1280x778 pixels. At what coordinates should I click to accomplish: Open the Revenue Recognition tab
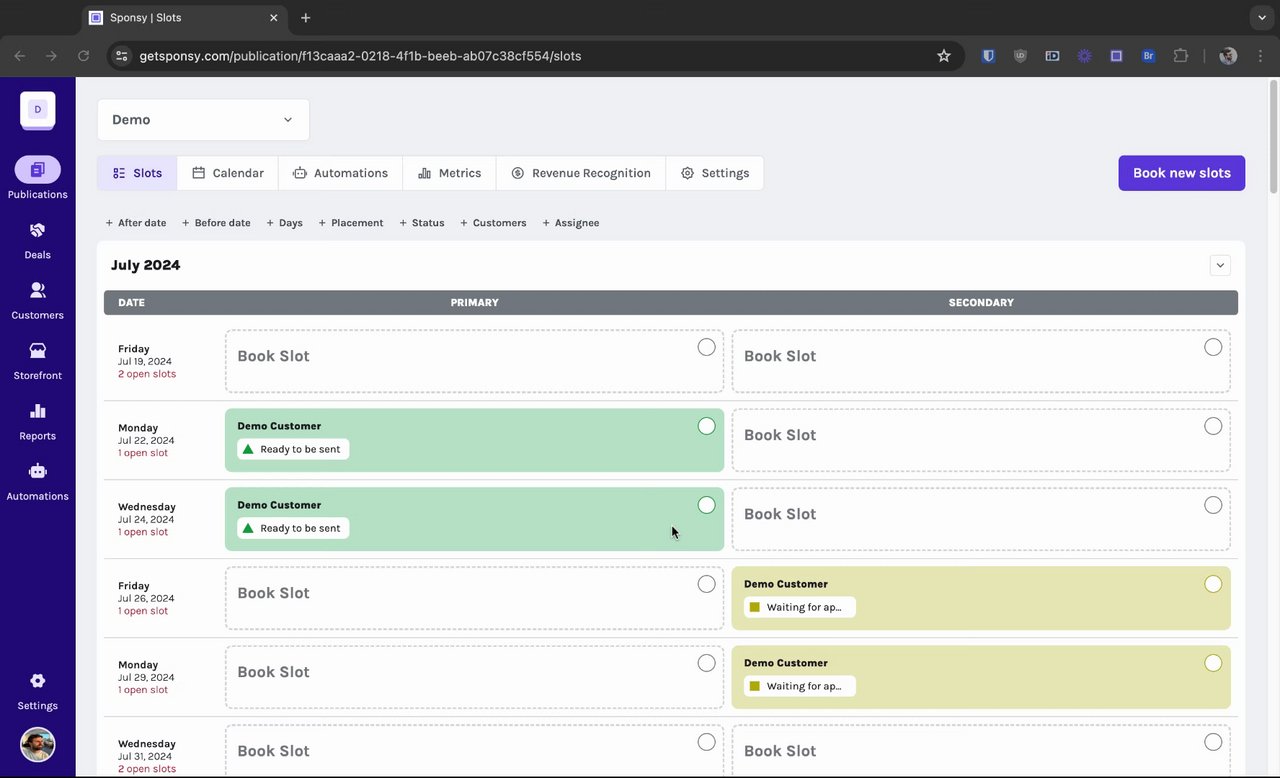click(x=581, y=173)
